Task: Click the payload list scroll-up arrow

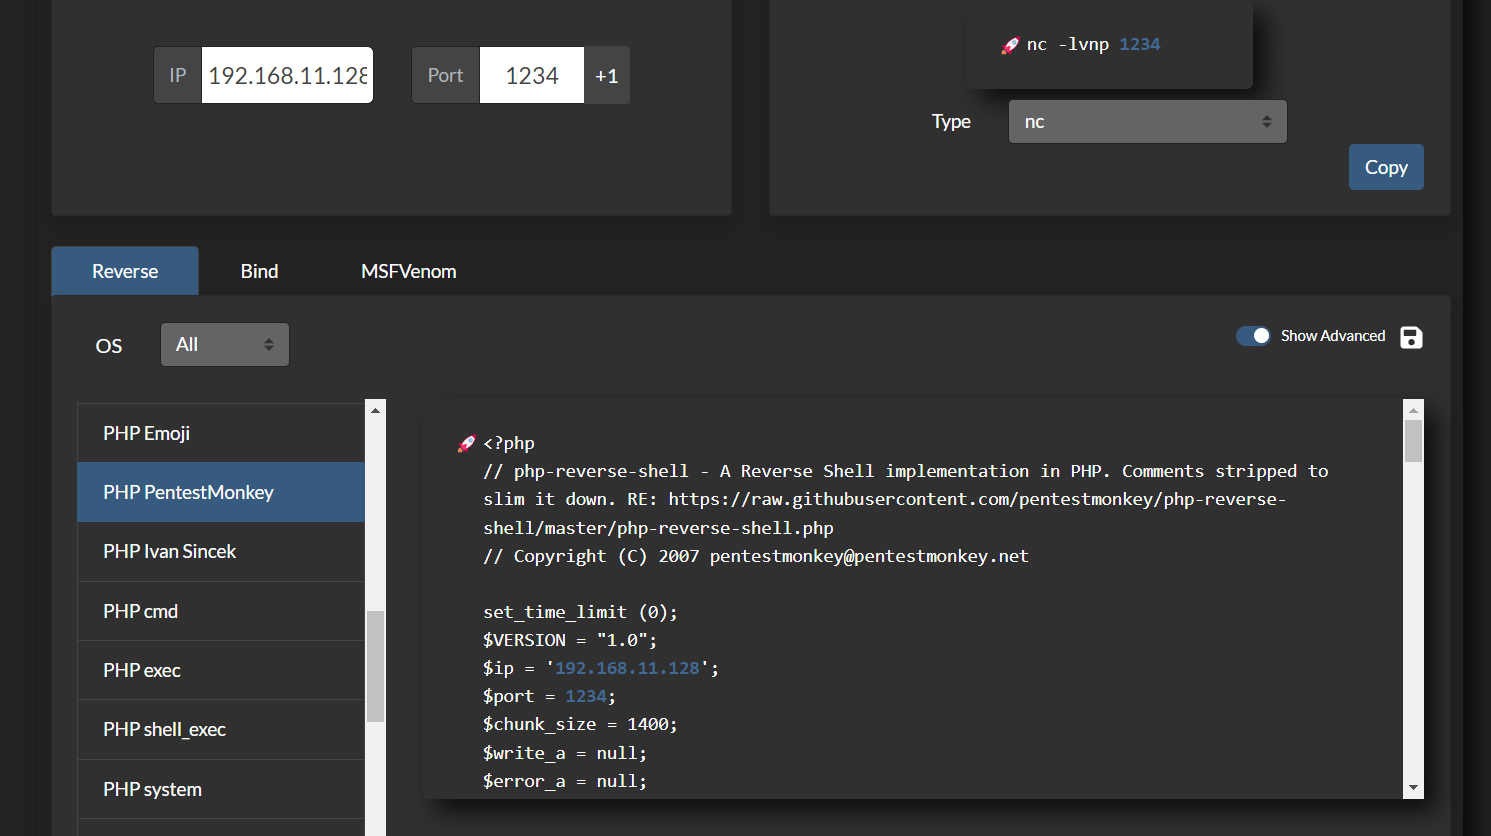Action: (375, 410)
